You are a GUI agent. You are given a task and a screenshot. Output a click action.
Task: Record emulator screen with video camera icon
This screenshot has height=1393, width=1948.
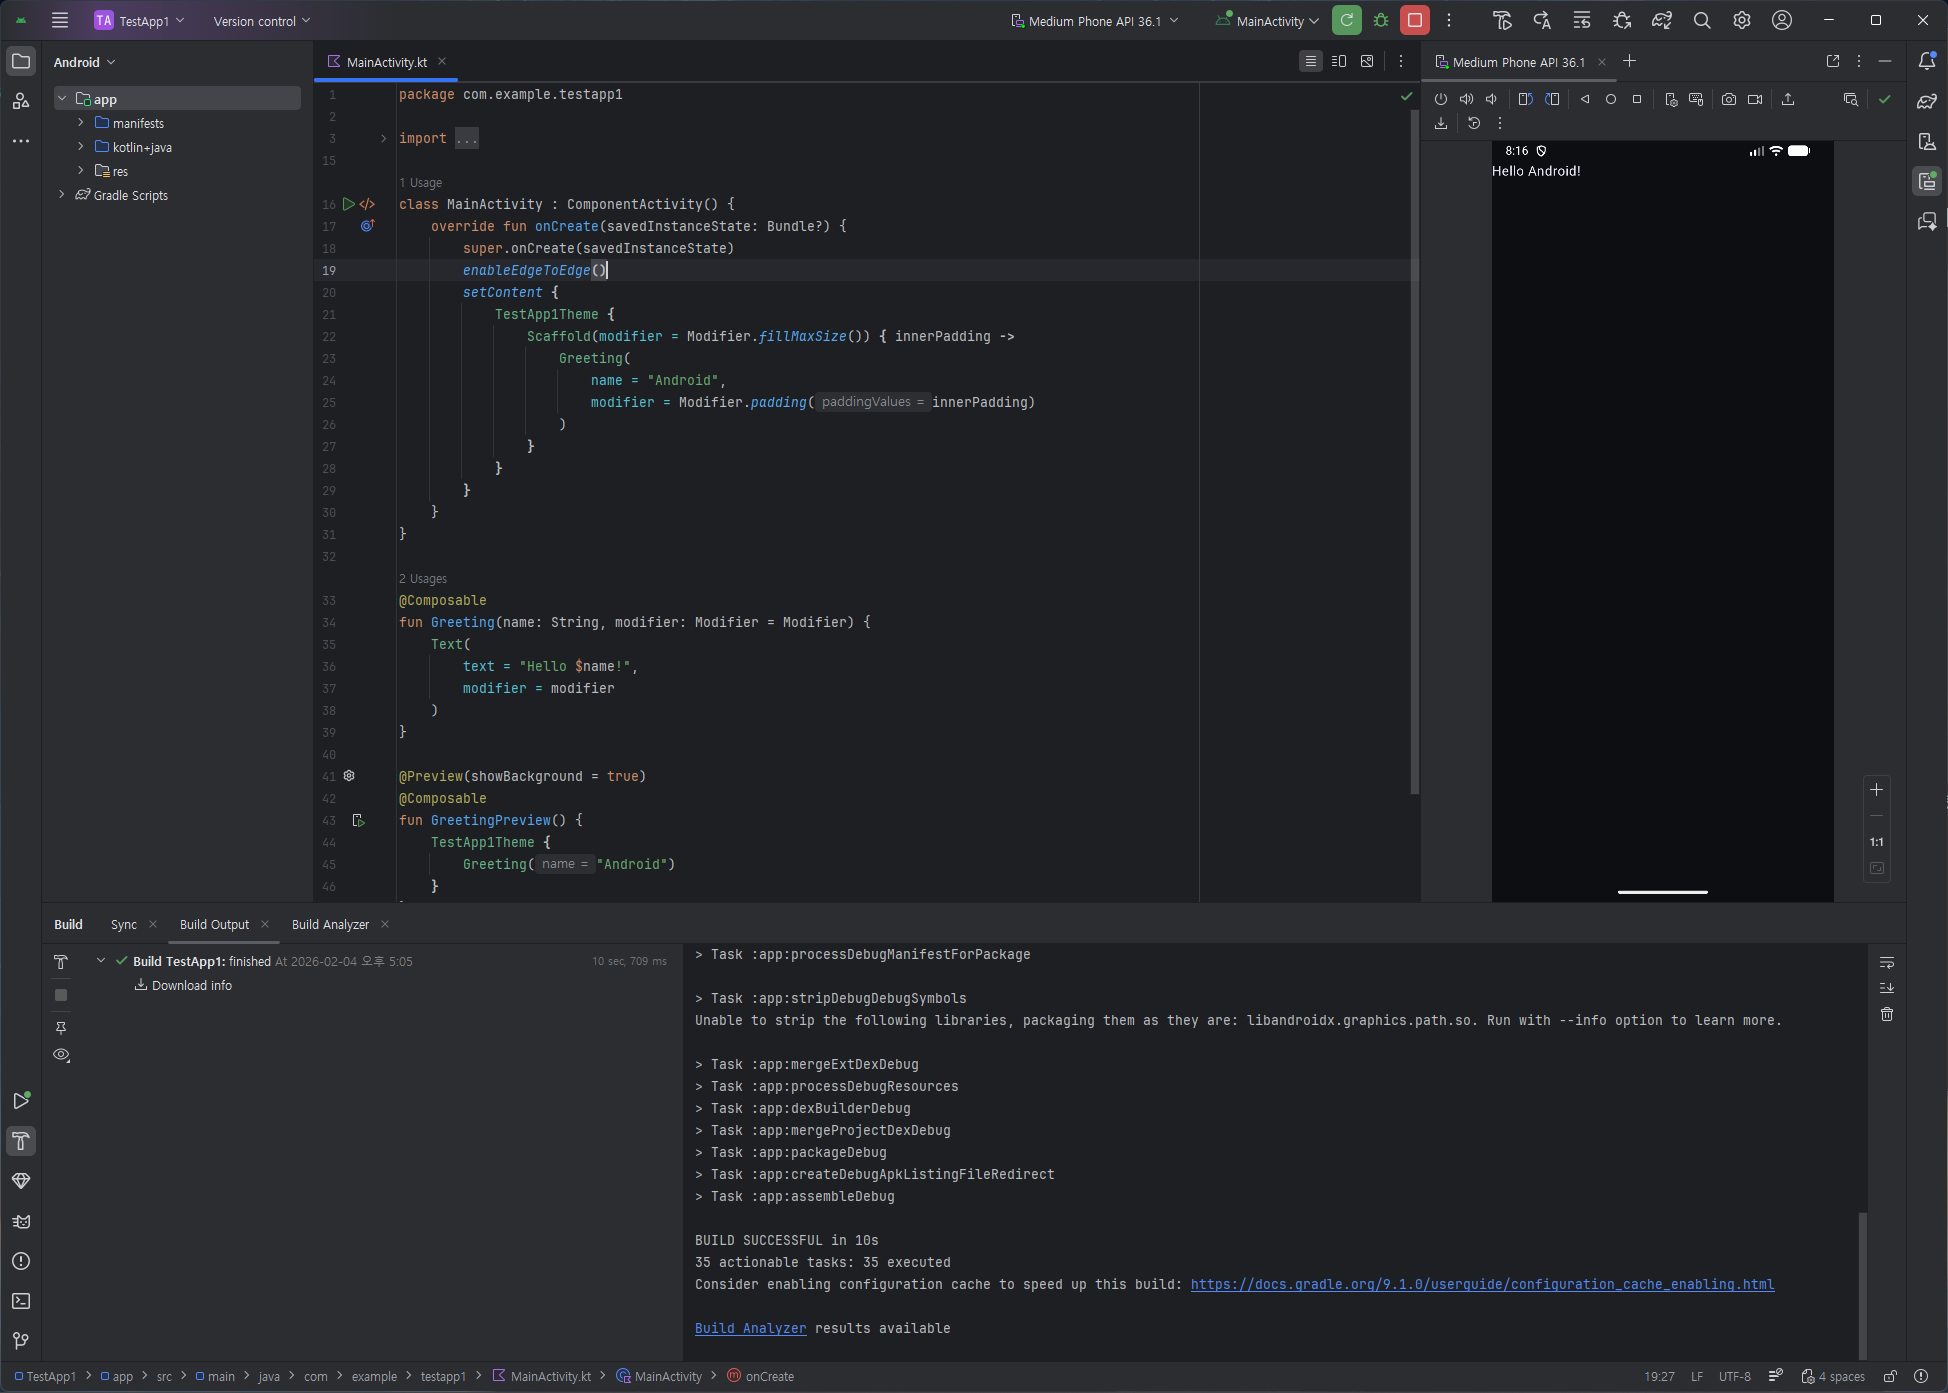1755,99
